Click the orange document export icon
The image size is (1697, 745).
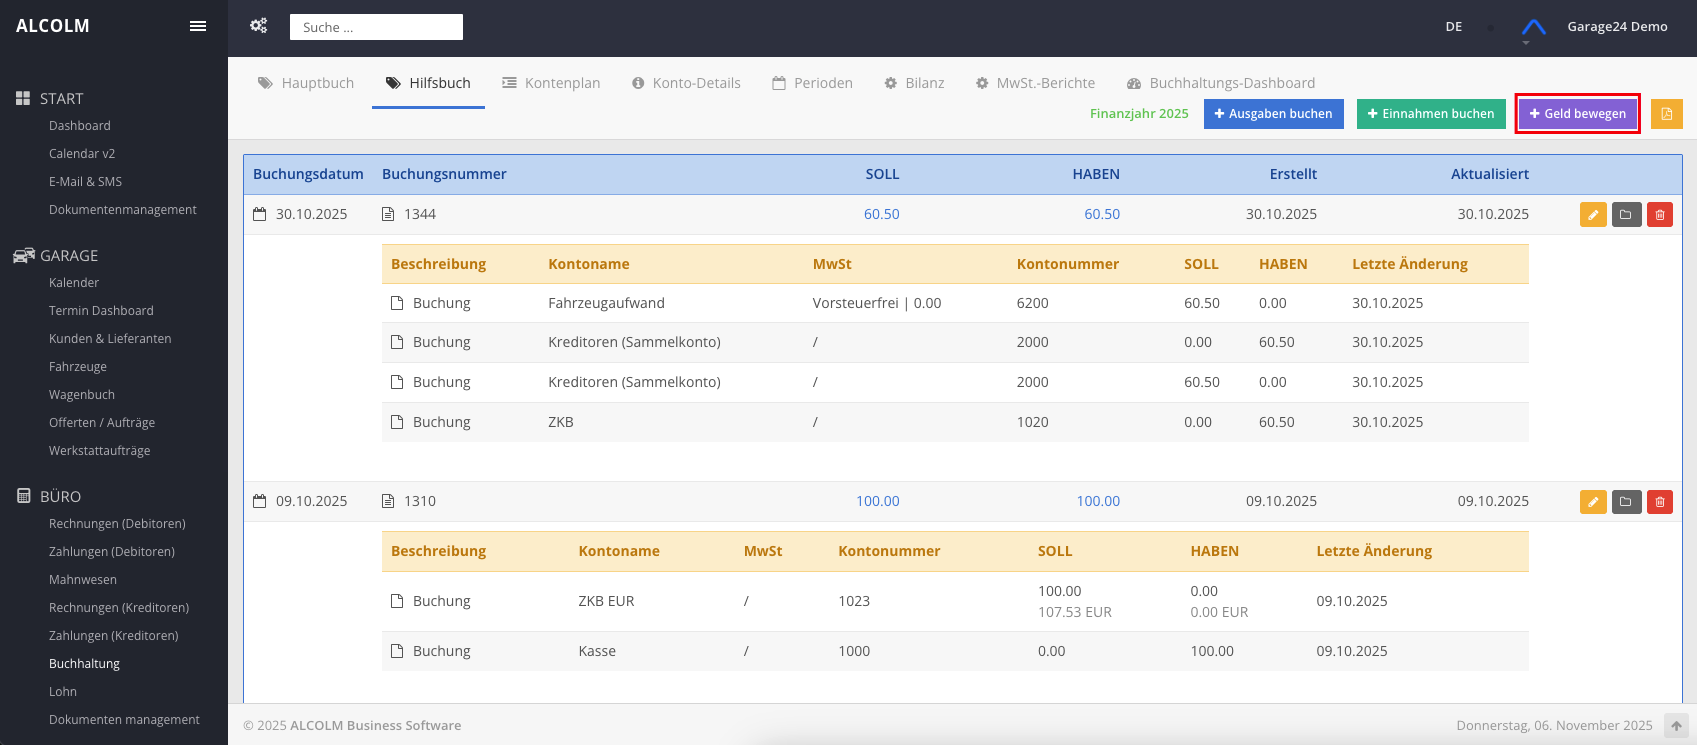coord(1666,114)
